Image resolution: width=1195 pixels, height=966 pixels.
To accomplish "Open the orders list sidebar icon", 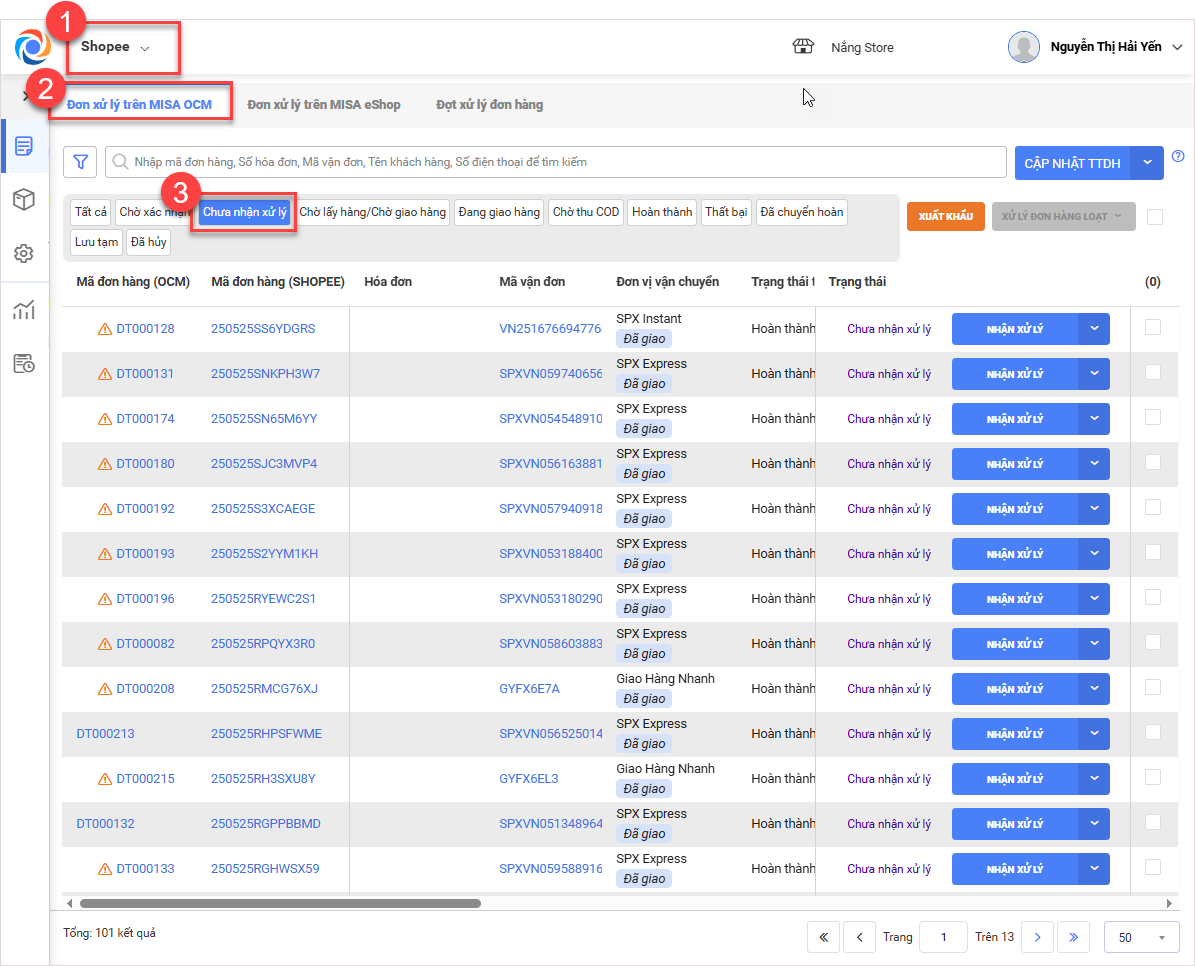I will point(24,147).
